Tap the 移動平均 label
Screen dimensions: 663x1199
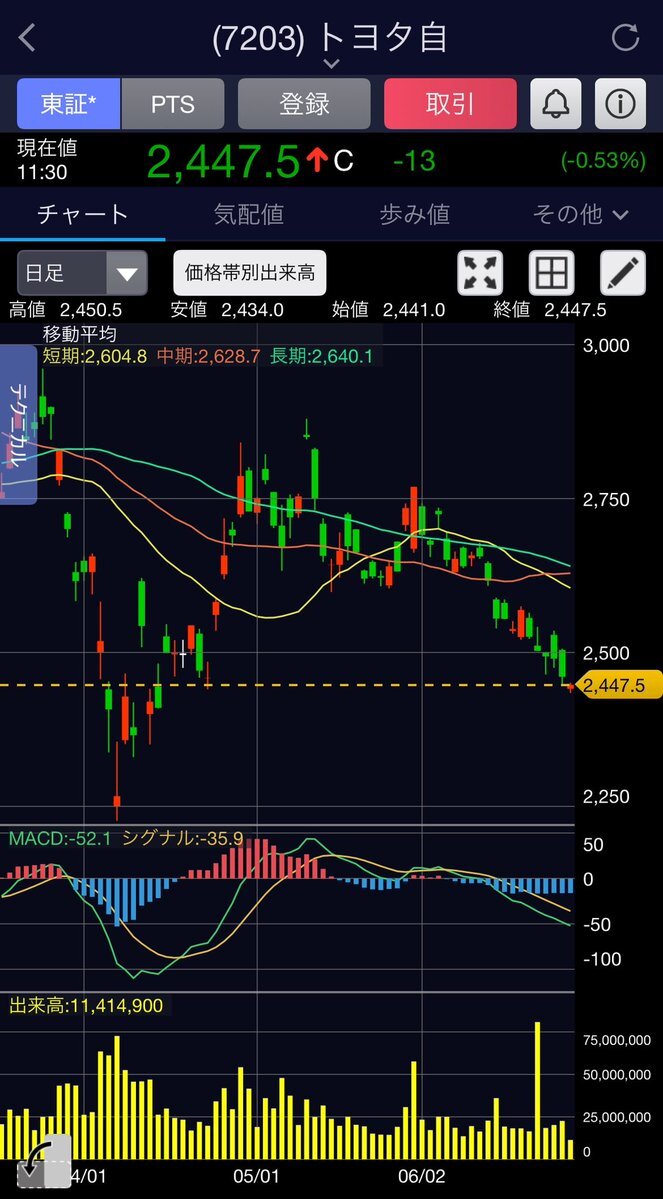80,333
